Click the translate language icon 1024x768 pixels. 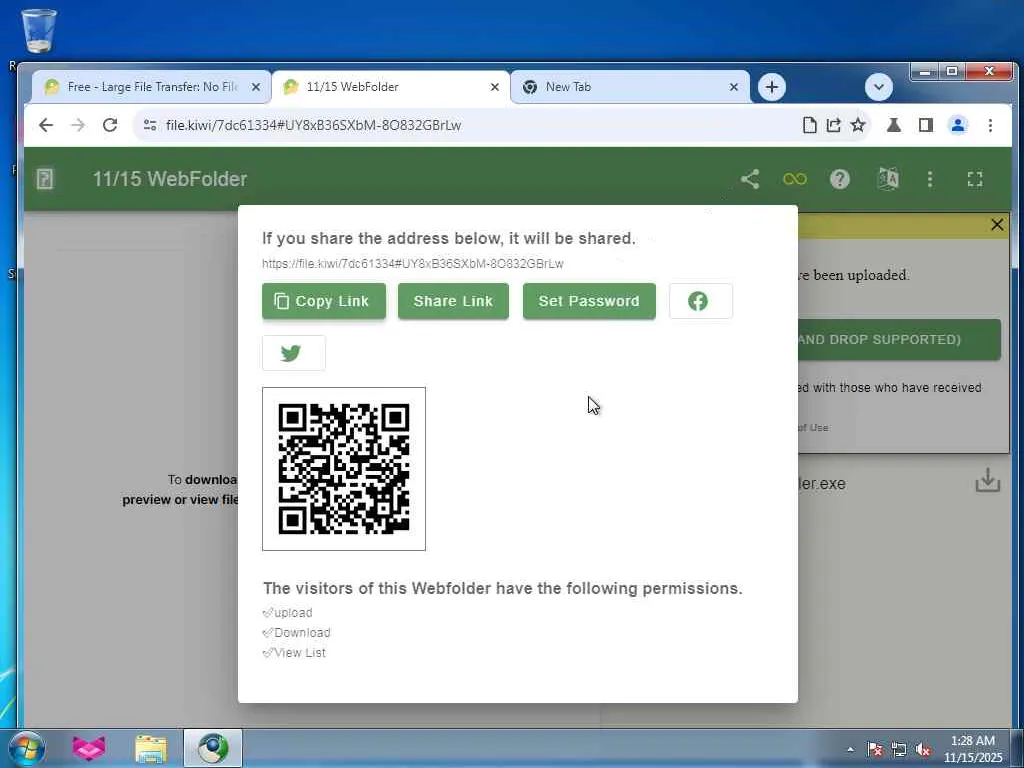tap(888, 179)
